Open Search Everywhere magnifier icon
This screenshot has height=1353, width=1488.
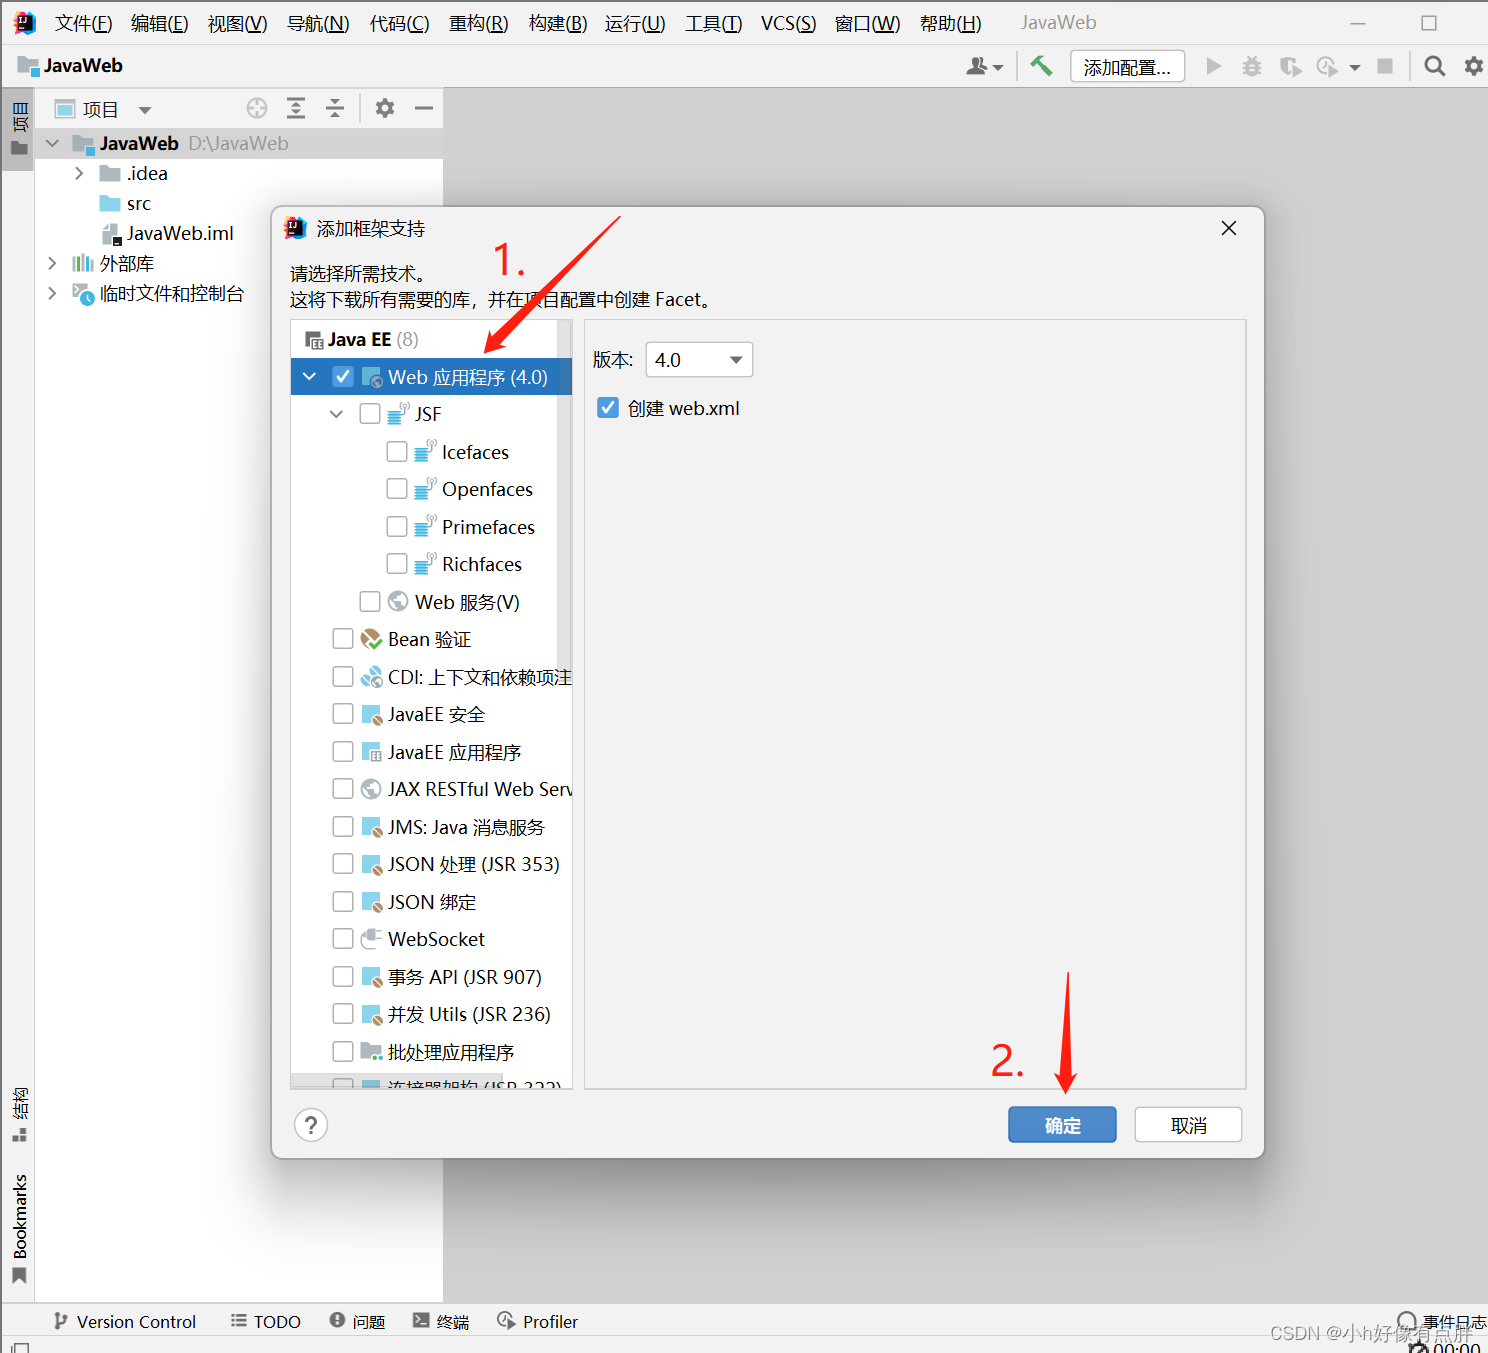(x=1434, y=66)
